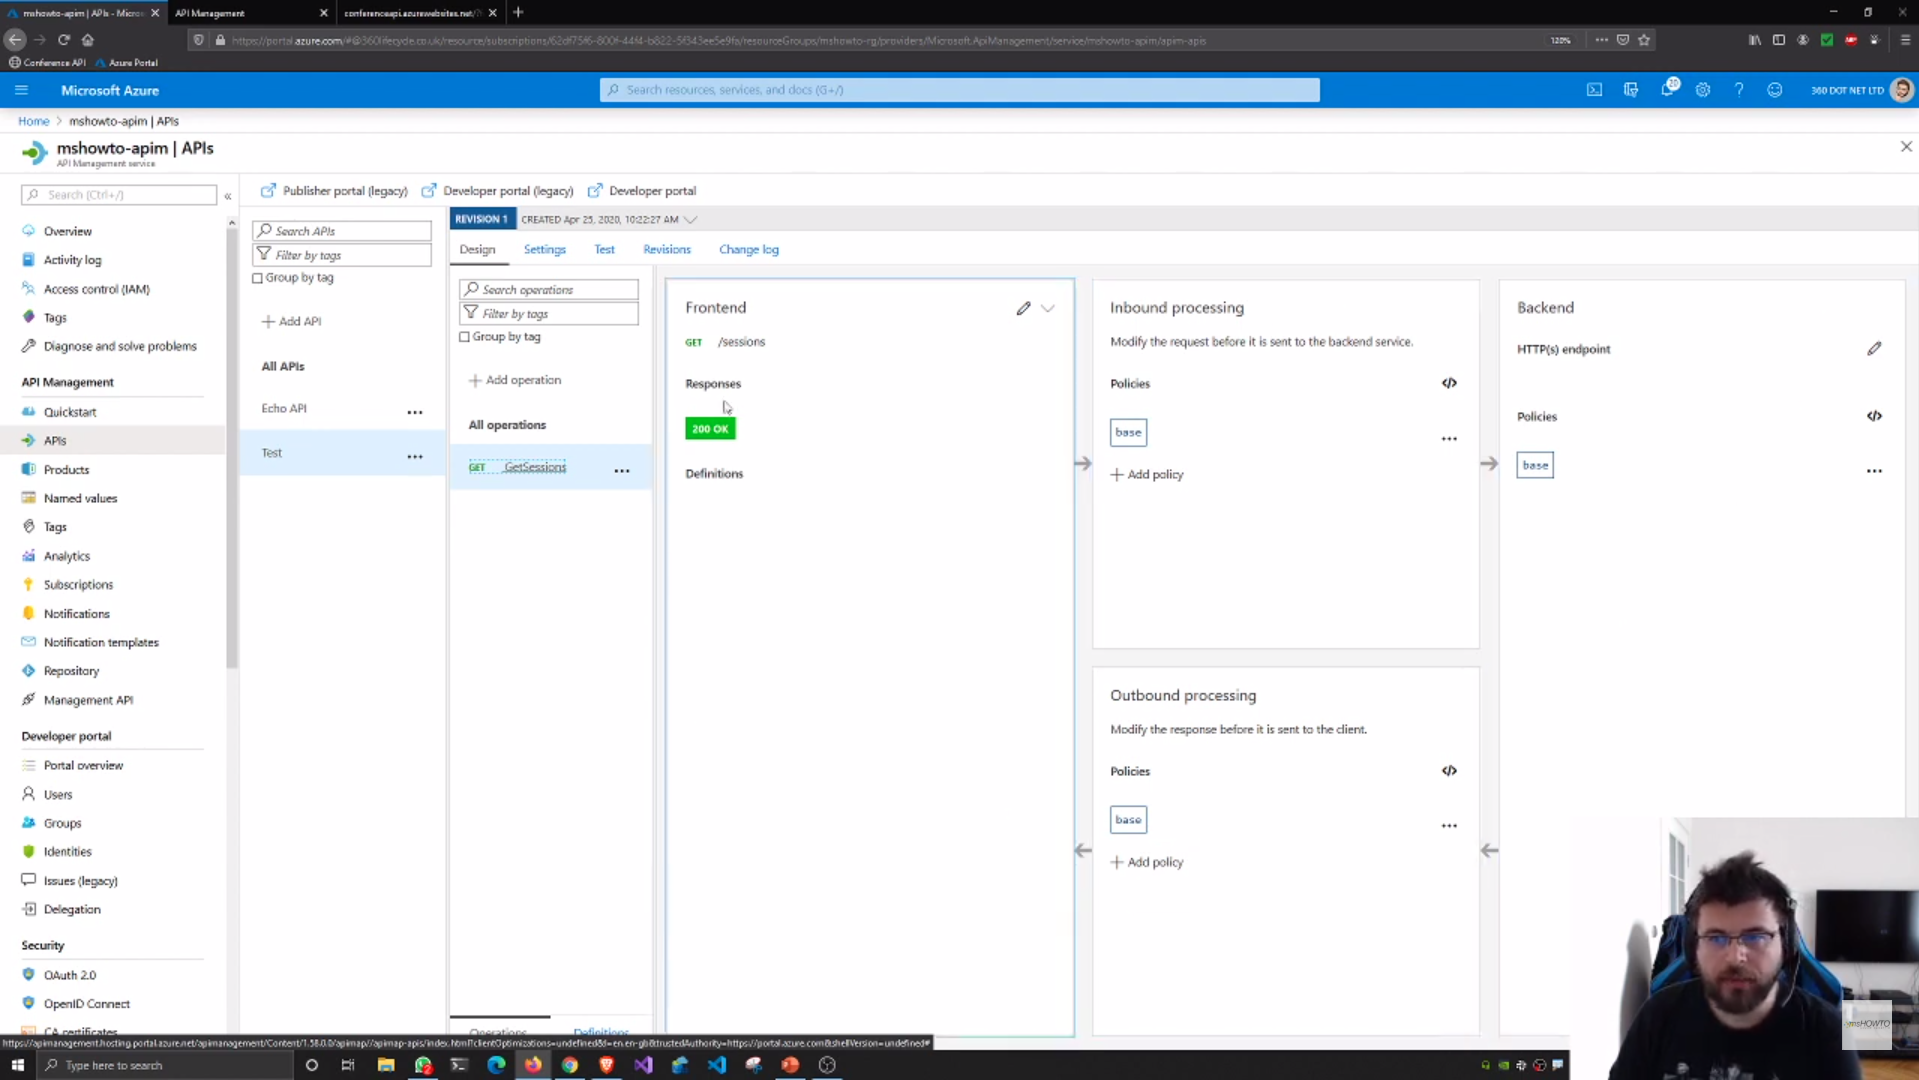This screenshot has height=1080, width=1919.
Task: Click the API Filter by tags field
Action: [342, 256]
